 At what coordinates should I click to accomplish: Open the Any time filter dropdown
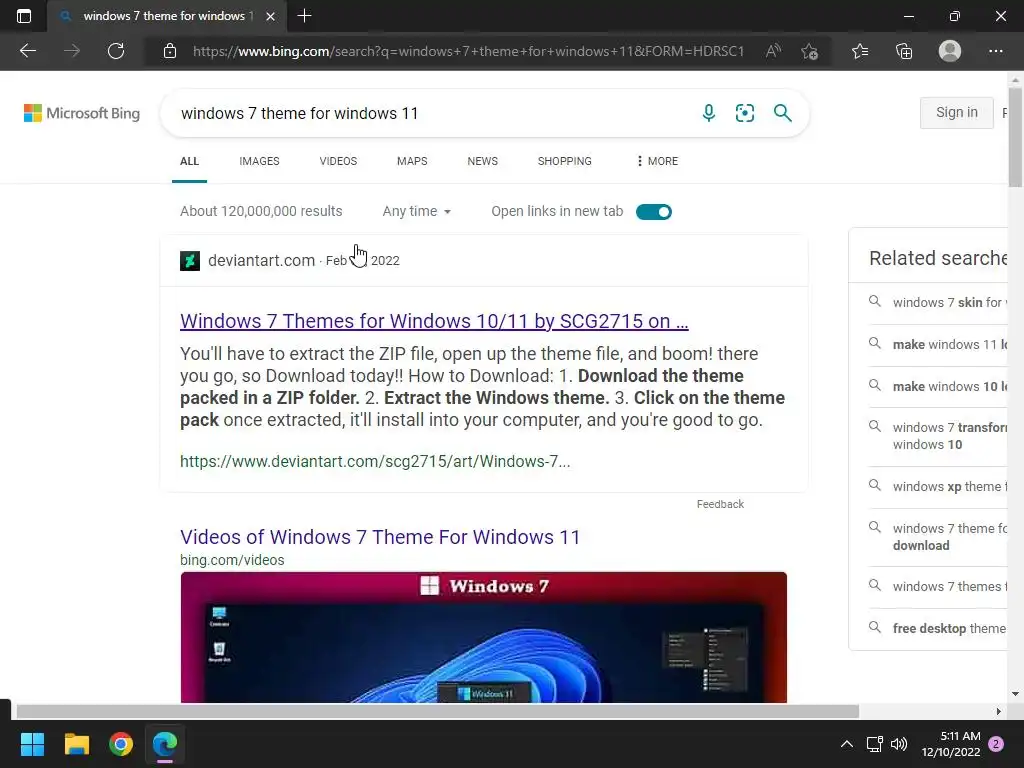click(417, 212)
